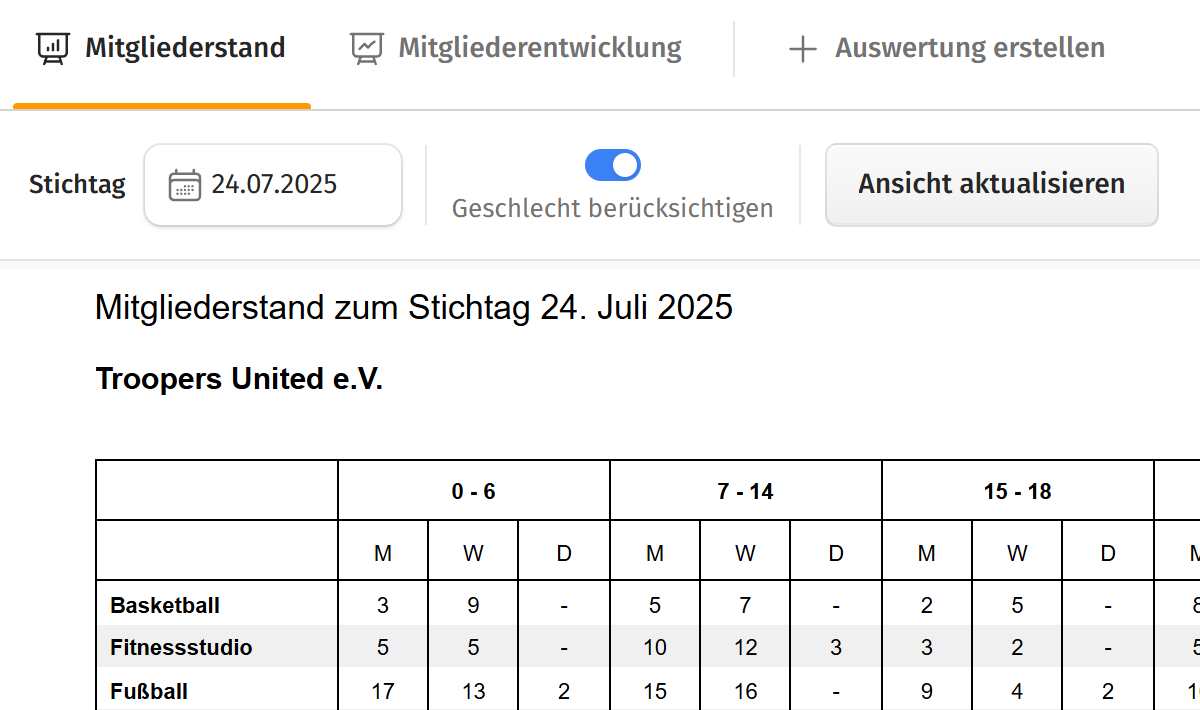Screen dimensions: 1200x710
Task: Click the 0 - 6 column header
Action: point(473,490)
